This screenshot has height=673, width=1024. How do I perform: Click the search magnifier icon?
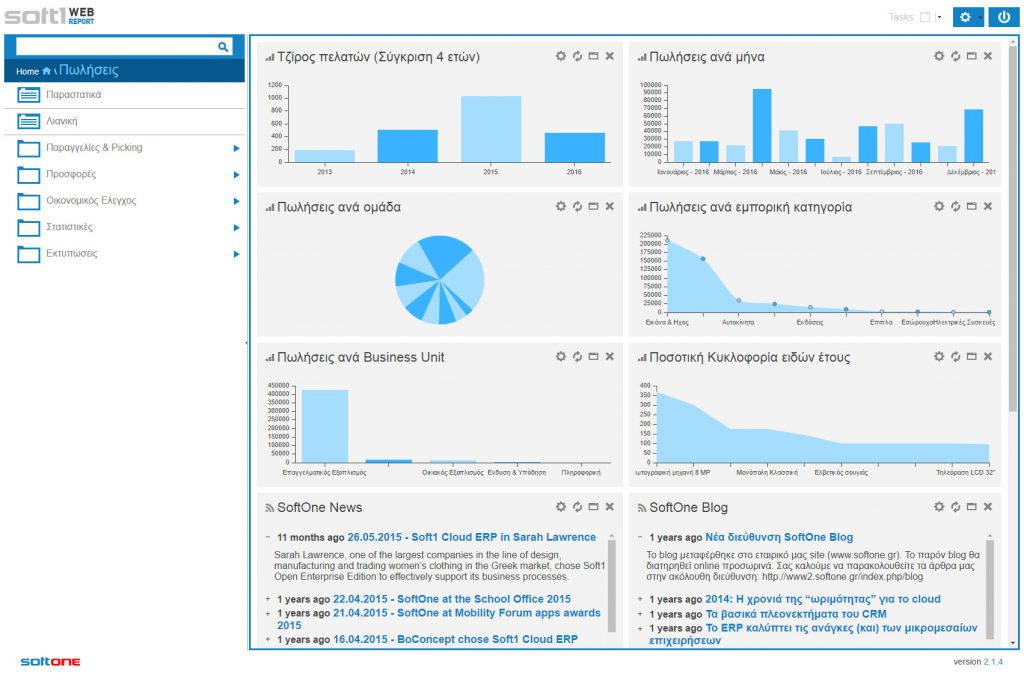223,46
